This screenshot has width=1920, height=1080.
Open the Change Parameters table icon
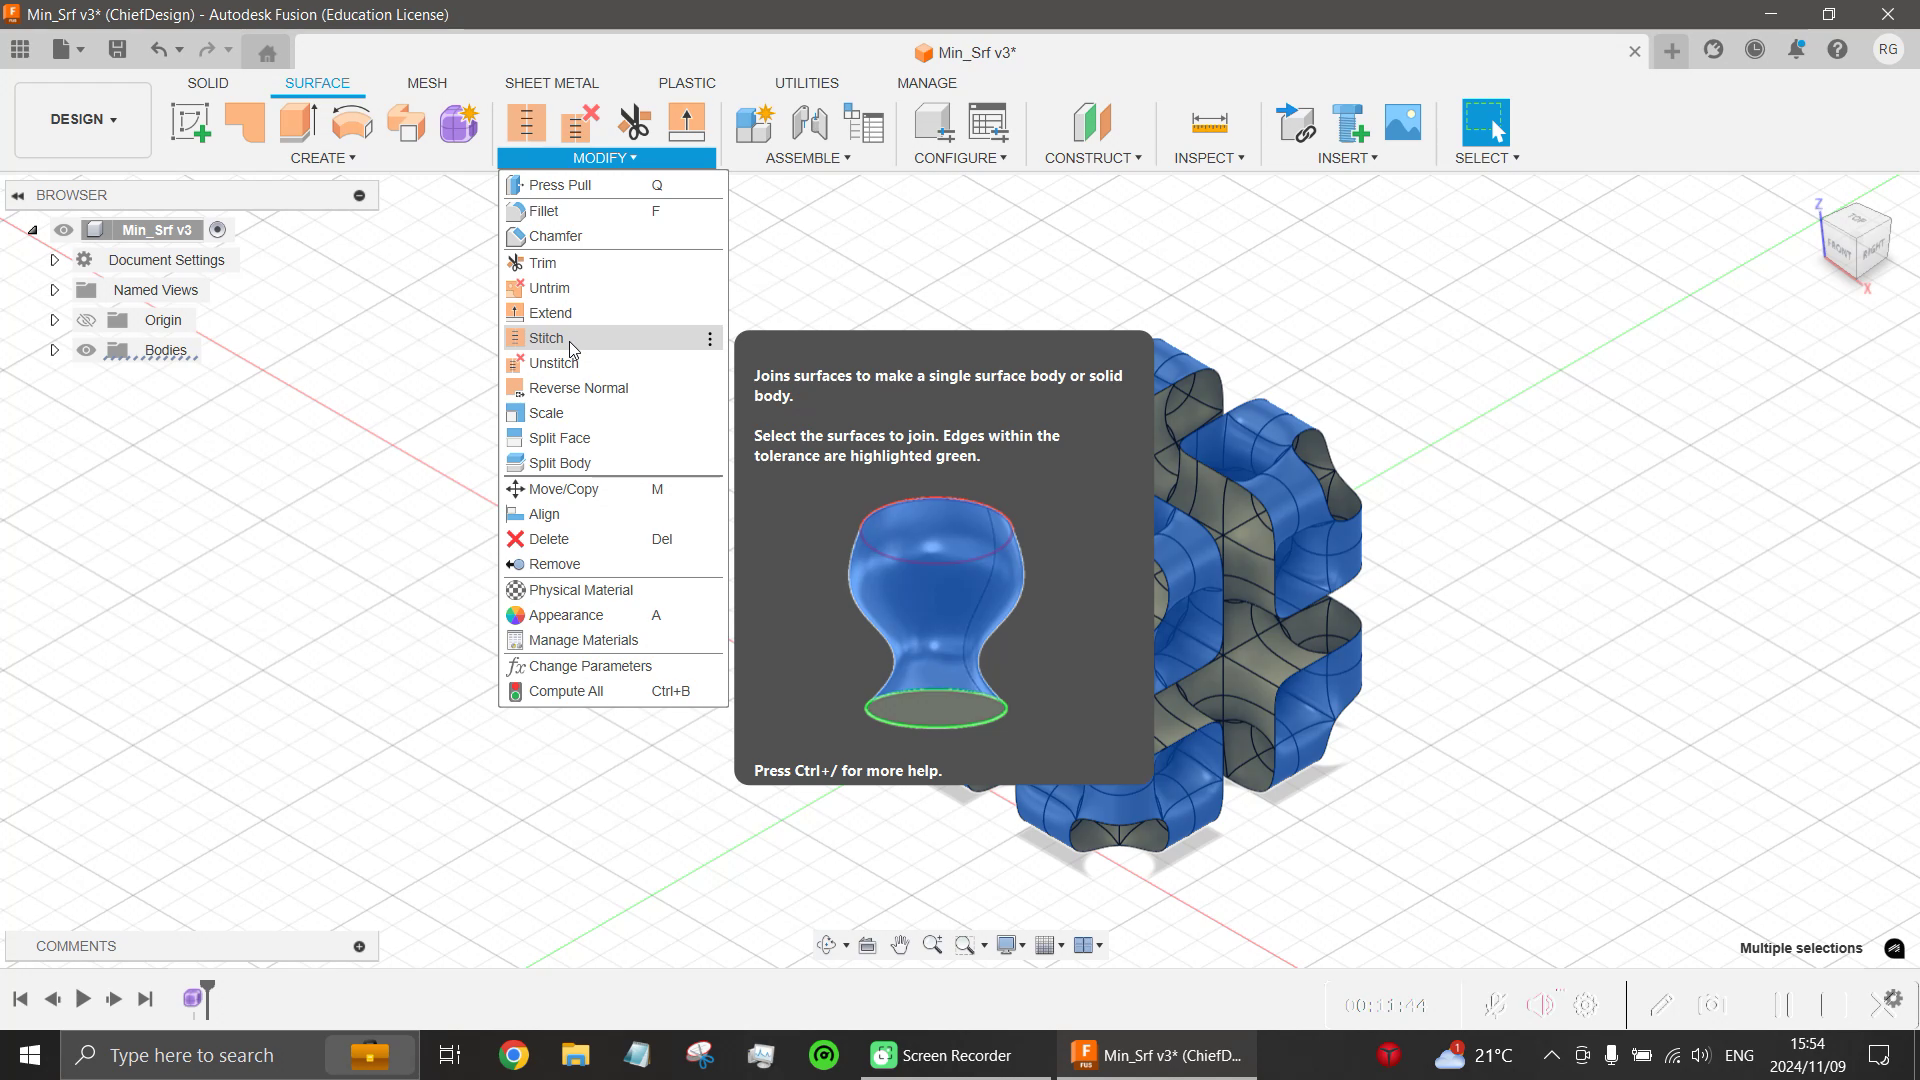coord(989,122)
